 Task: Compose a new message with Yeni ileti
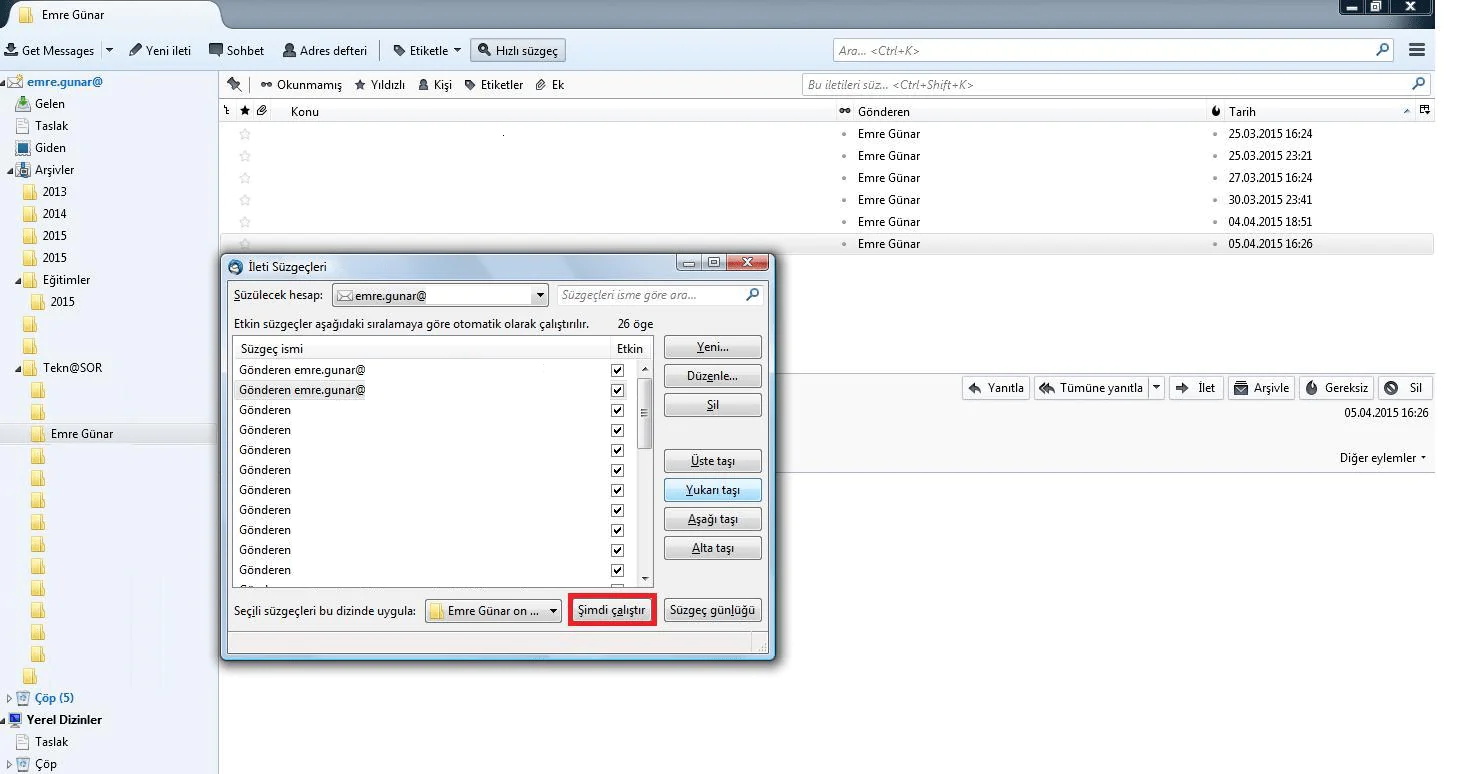160,50
